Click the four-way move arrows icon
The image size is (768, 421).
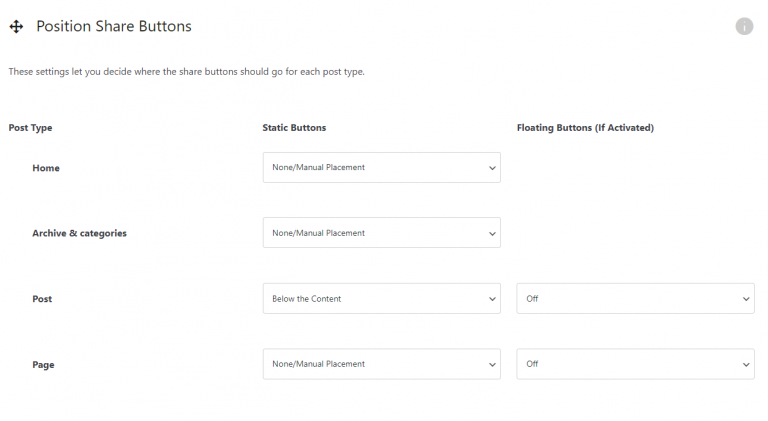coord(16,26)
